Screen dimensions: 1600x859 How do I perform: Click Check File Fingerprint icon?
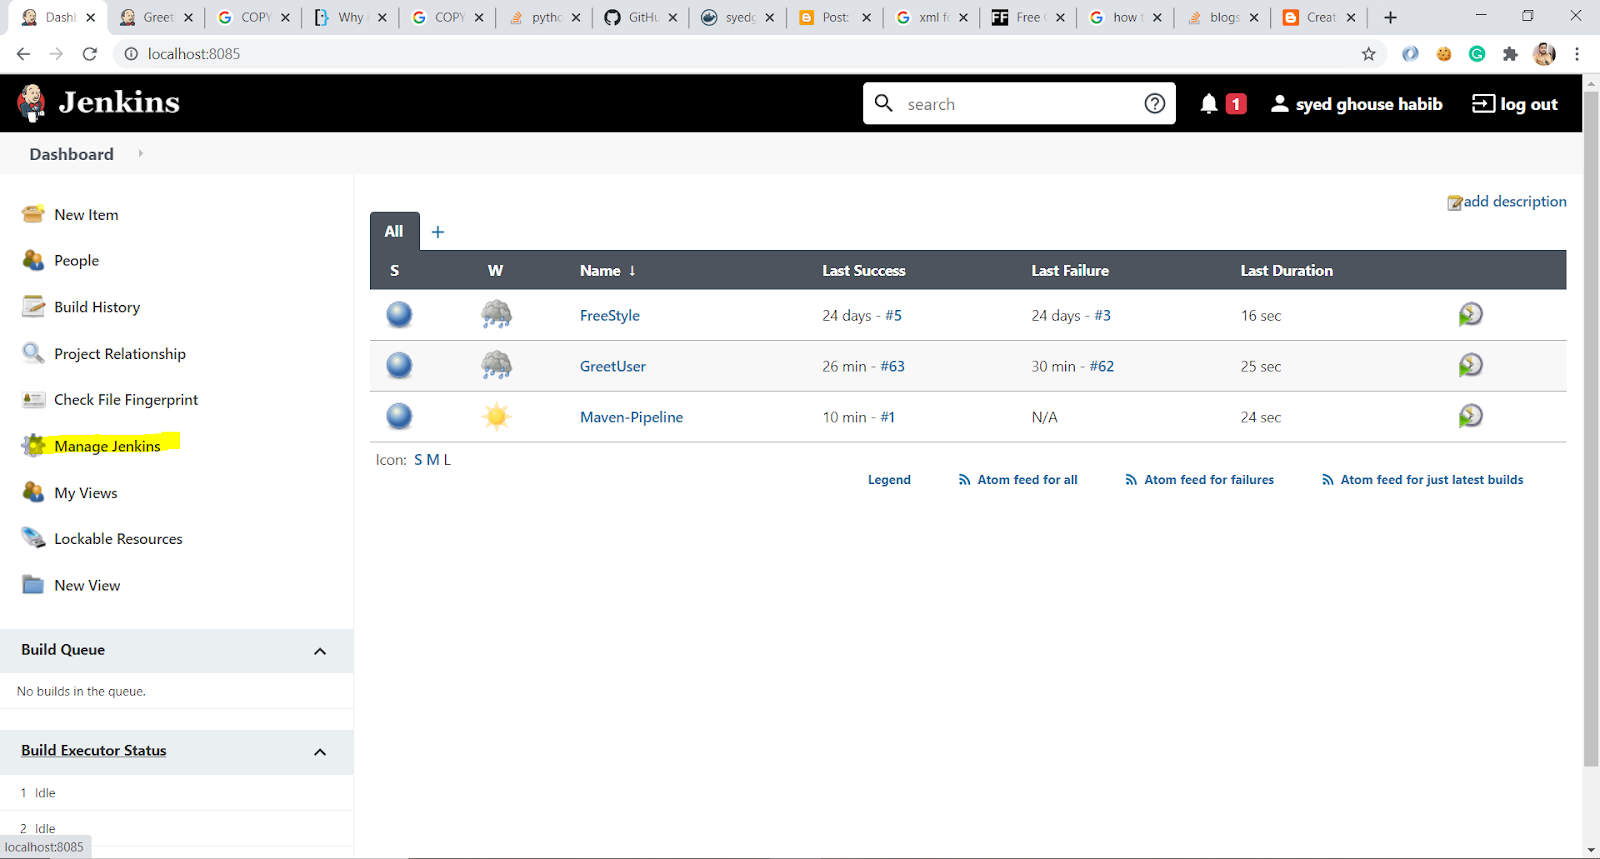[x=33, y=399]
